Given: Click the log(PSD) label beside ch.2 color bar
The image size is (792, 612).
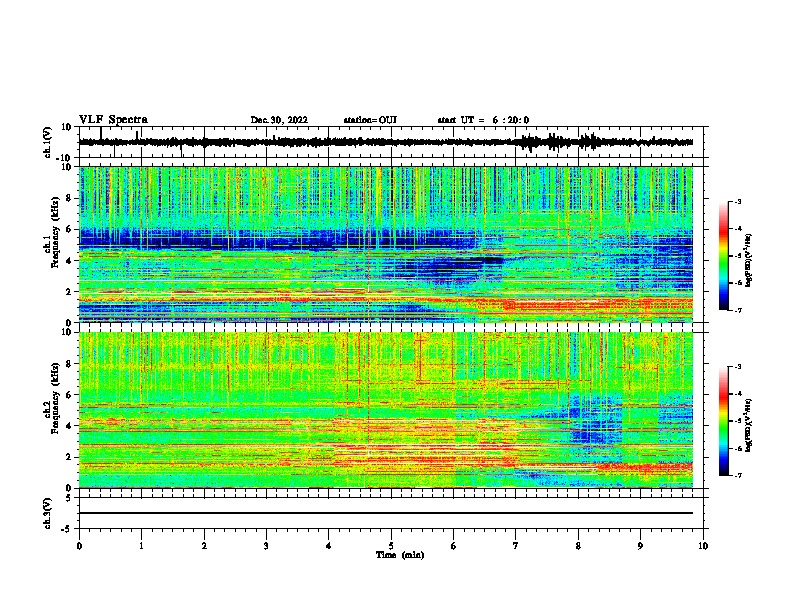Looking at the screenshot, I should click(x=749, y=425).
